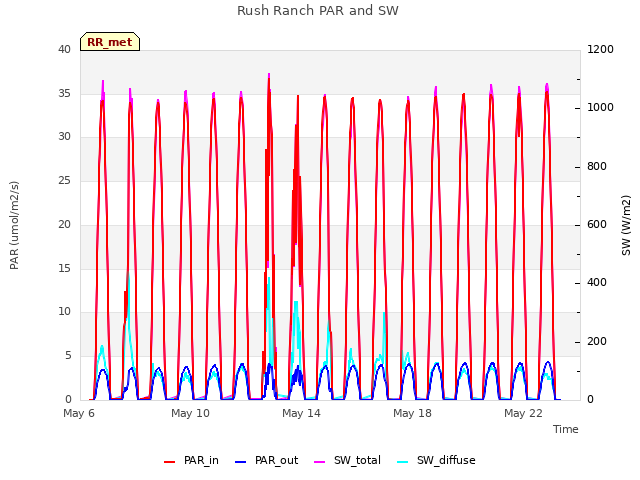Click the 15 label on the PAR axis

click(64, 268)
